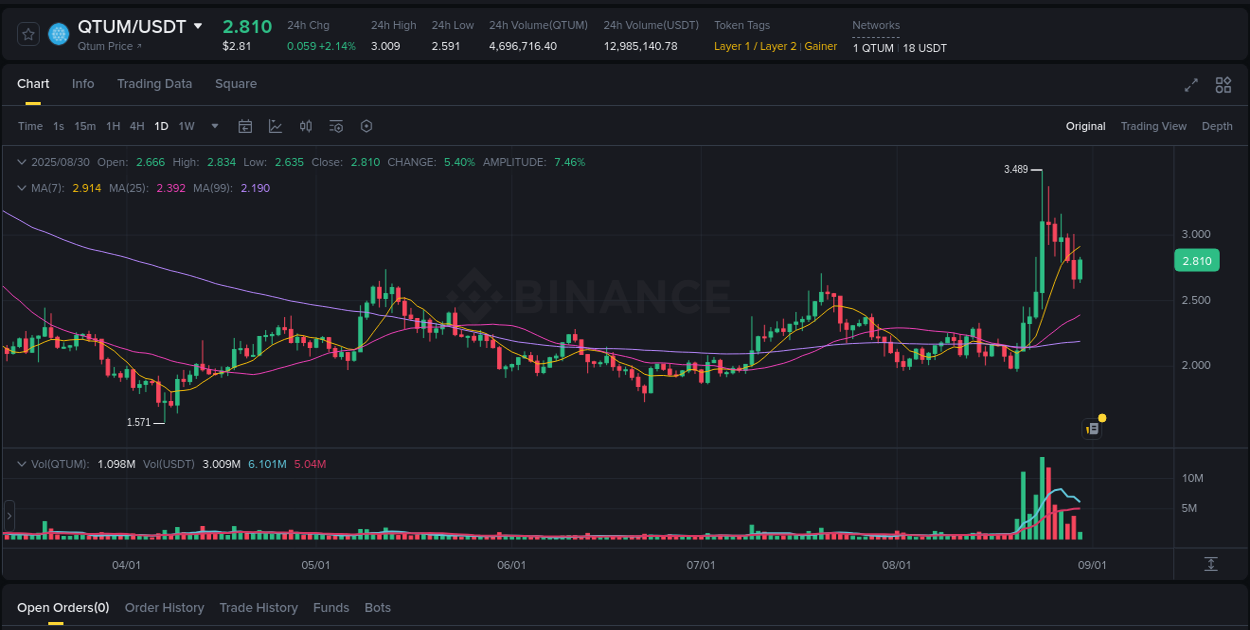Open the extra intervals dropdown arrow
The image size is (1250, 630).
[x=214, y=126]
